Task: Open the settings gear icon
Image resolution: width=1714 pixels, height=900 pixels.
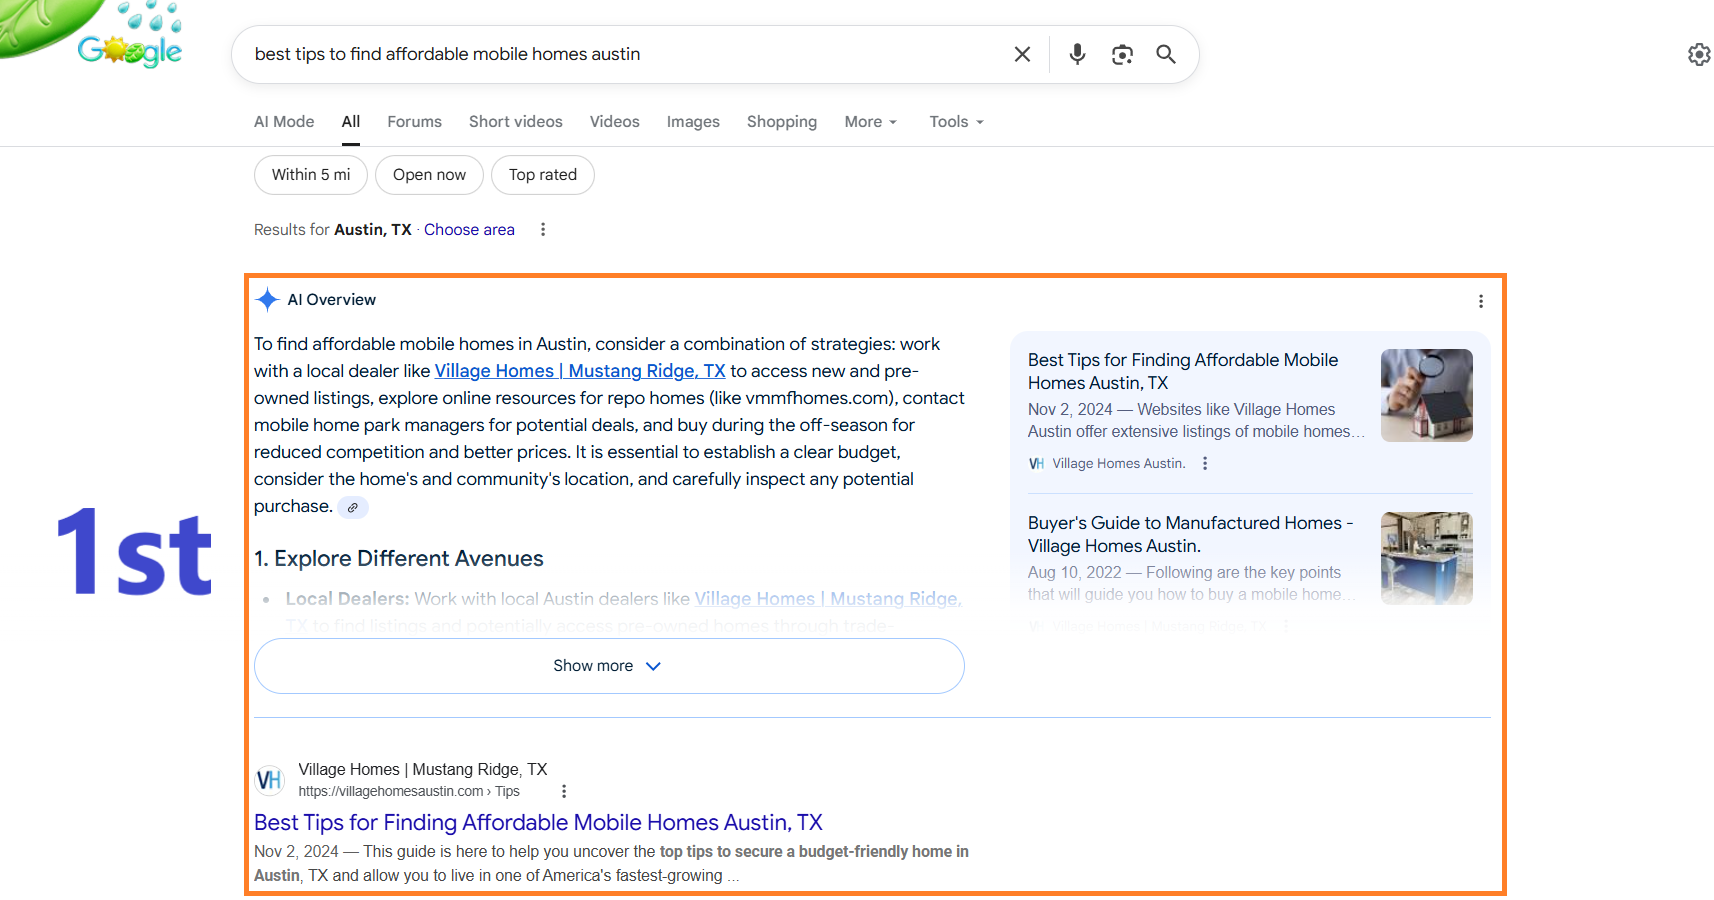Action: [1699, 54]
